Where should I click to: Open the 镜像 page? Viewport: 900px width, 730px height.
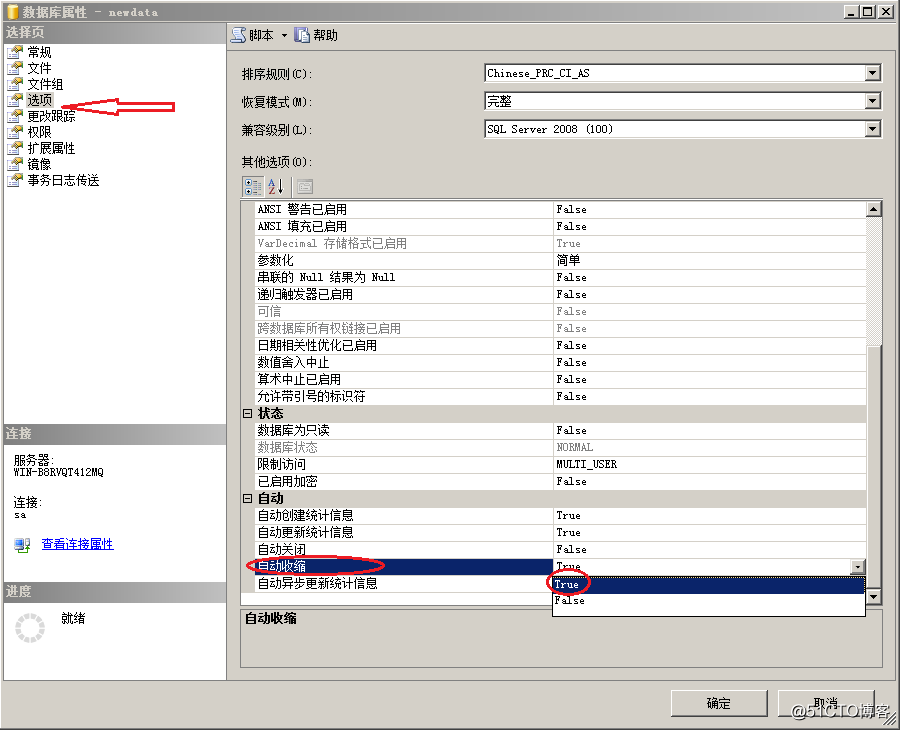tap(40, 165)
